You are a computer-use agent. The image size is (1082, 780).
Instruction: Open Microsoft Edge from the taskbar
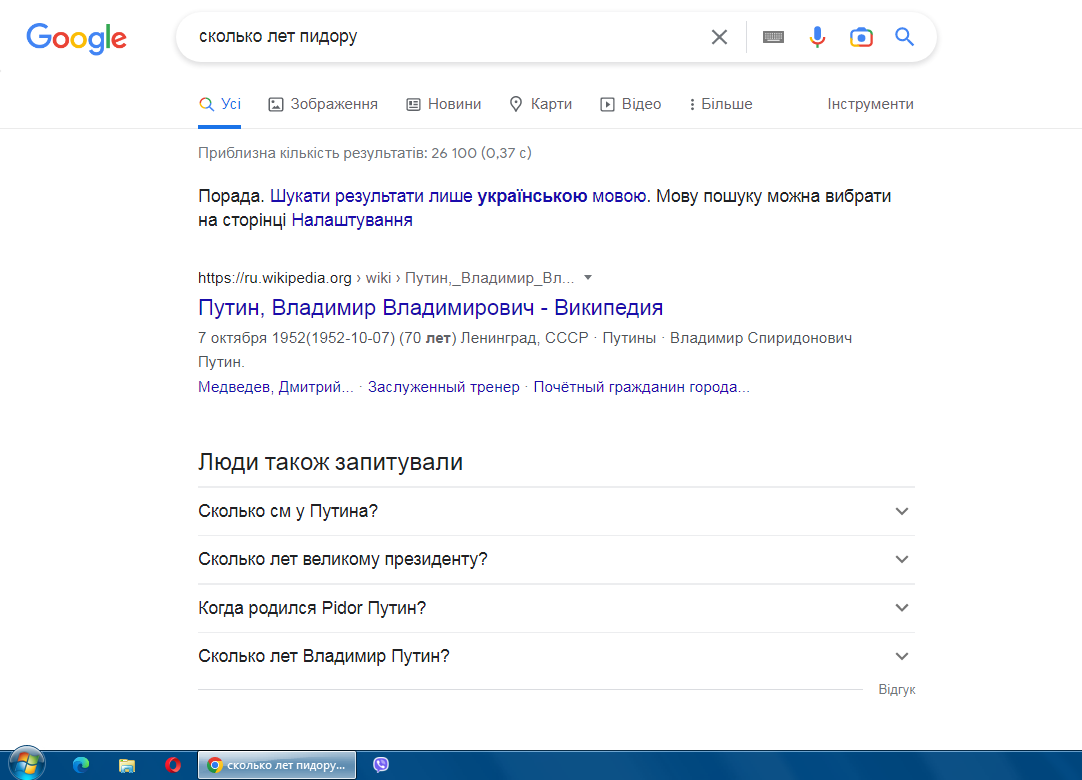tap(81, 765)
